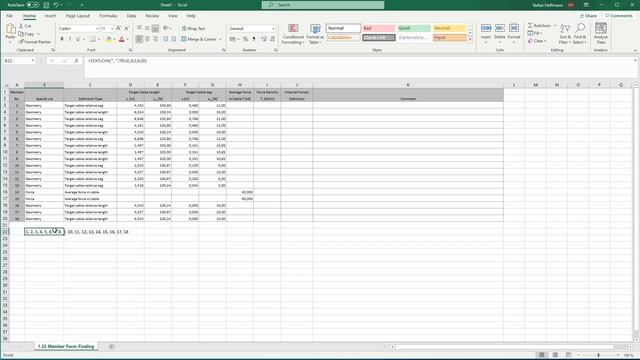Click the Conditional Formatting icon
This screenshot has width=640, height=360.
tap(293, 28)
